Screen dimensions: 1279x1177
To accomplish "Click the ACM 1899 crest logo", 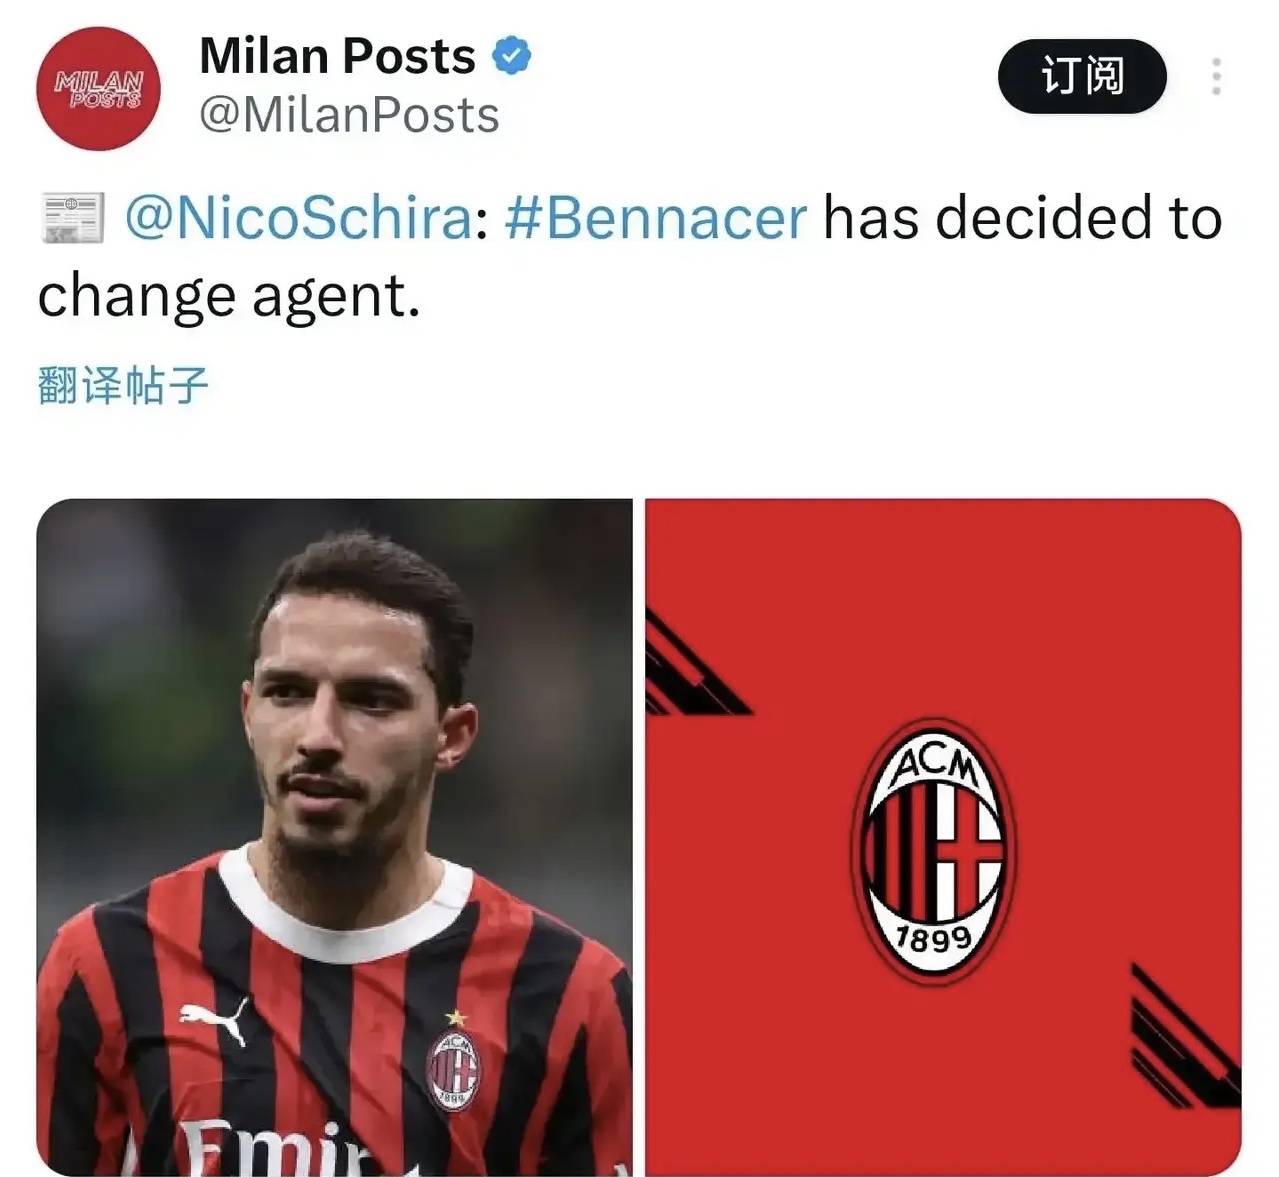I will (933, 850).
